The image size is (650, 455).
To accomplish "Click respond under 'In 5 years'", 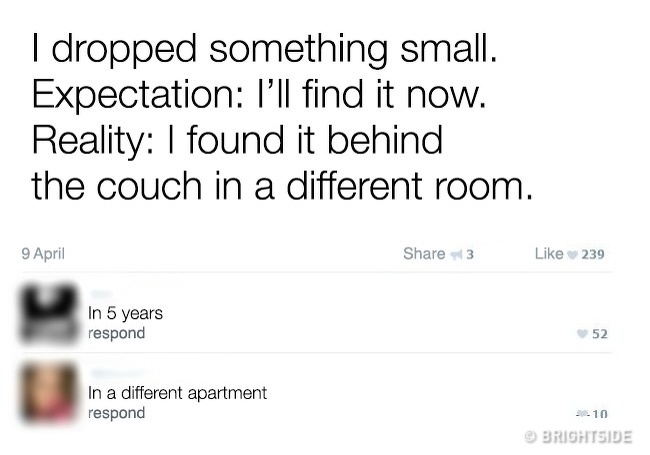I will [116, 333].
